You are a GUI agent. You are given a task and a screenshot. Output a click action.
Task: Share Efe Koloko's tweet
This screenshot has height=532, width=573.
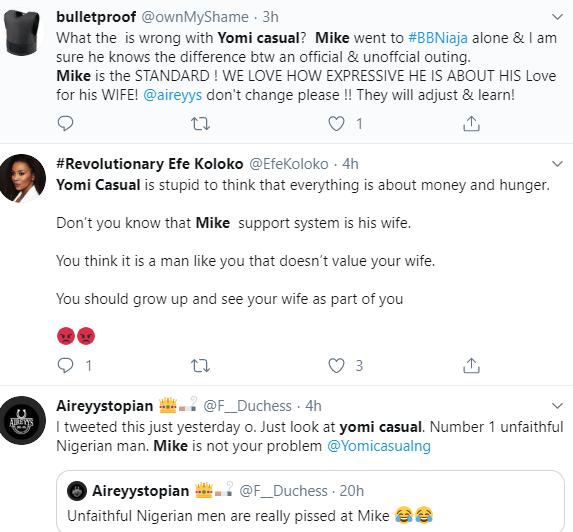[471, 365]
